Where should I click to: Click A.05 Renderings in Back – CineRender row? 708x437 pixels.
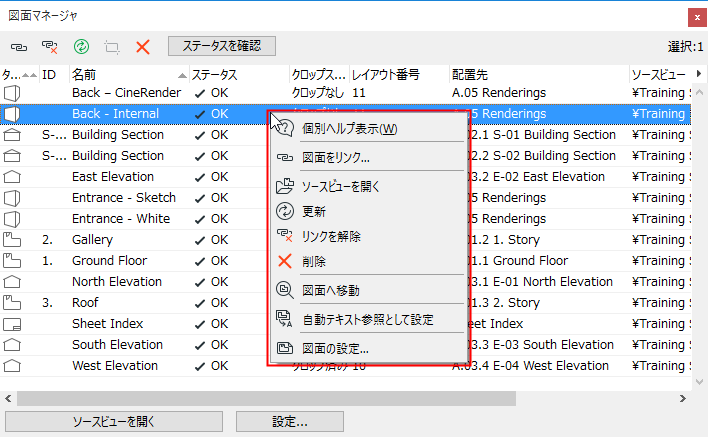499,93
